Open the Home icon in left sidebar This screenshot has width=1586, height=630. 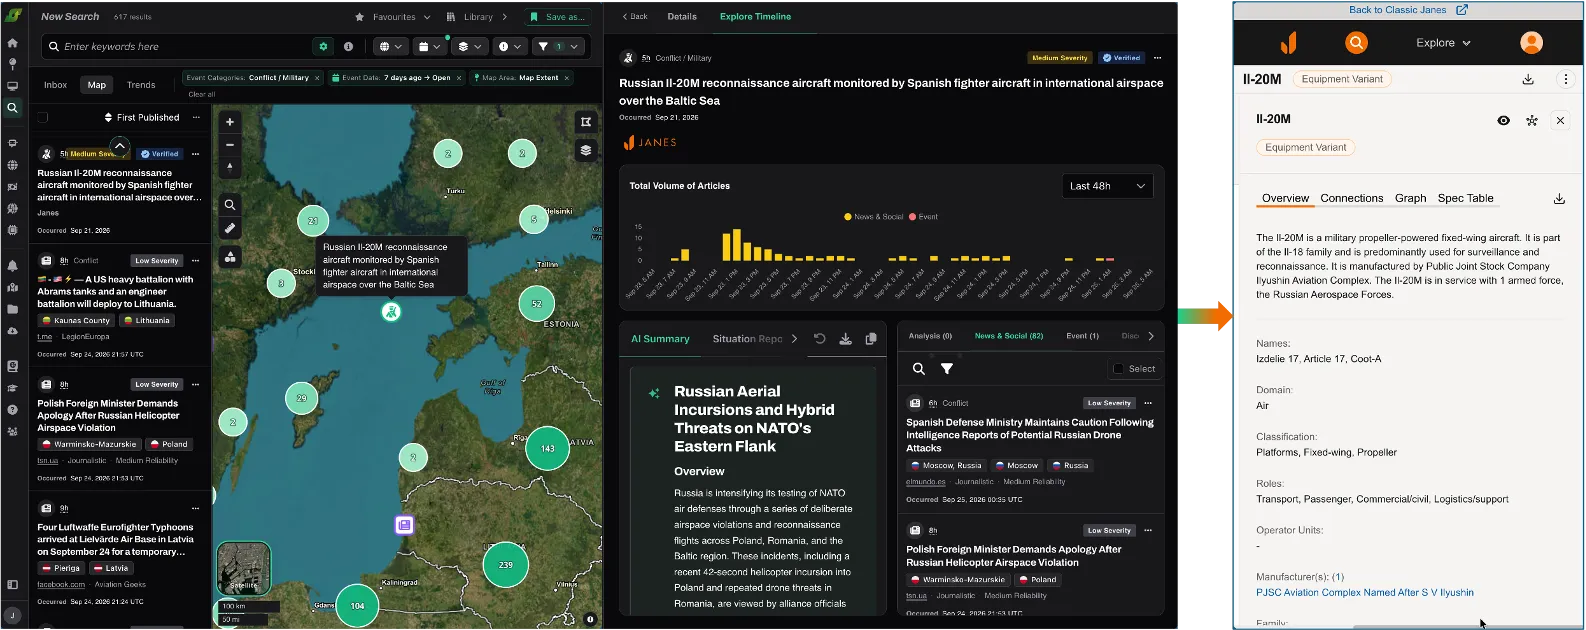(12, 43)
